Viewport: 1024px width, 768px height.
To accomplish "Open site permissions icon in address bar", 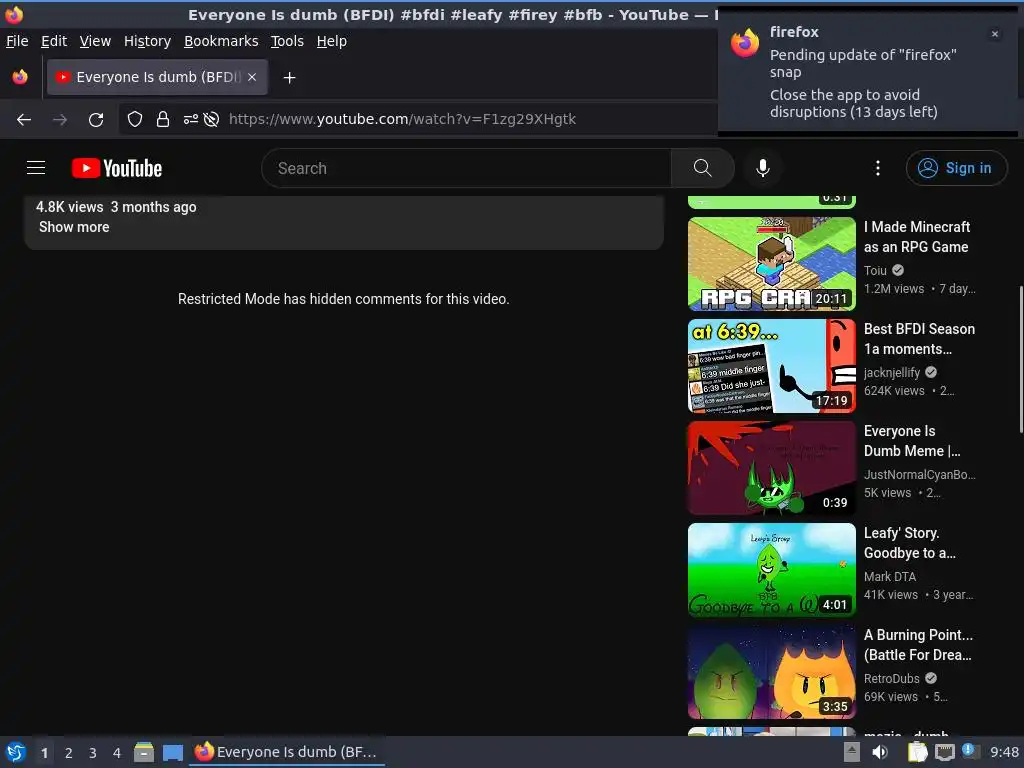I will pyautogui.click(x=190, y=119).
